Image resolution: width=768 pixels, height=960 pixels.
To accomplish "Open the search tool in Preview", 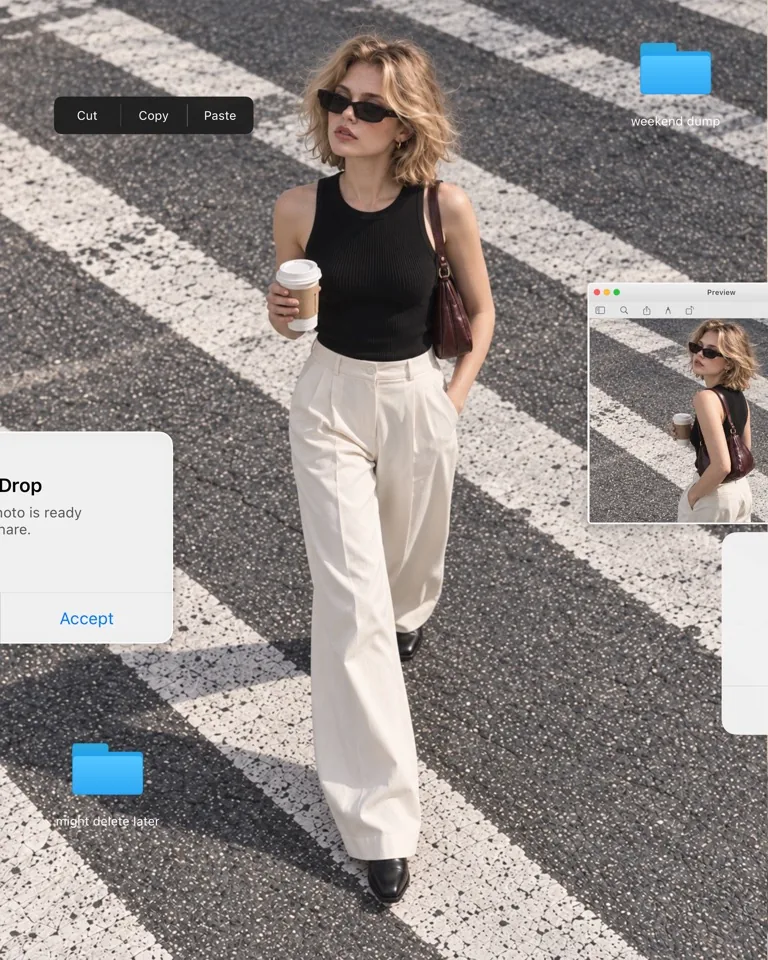I will (x=623, y=310).
